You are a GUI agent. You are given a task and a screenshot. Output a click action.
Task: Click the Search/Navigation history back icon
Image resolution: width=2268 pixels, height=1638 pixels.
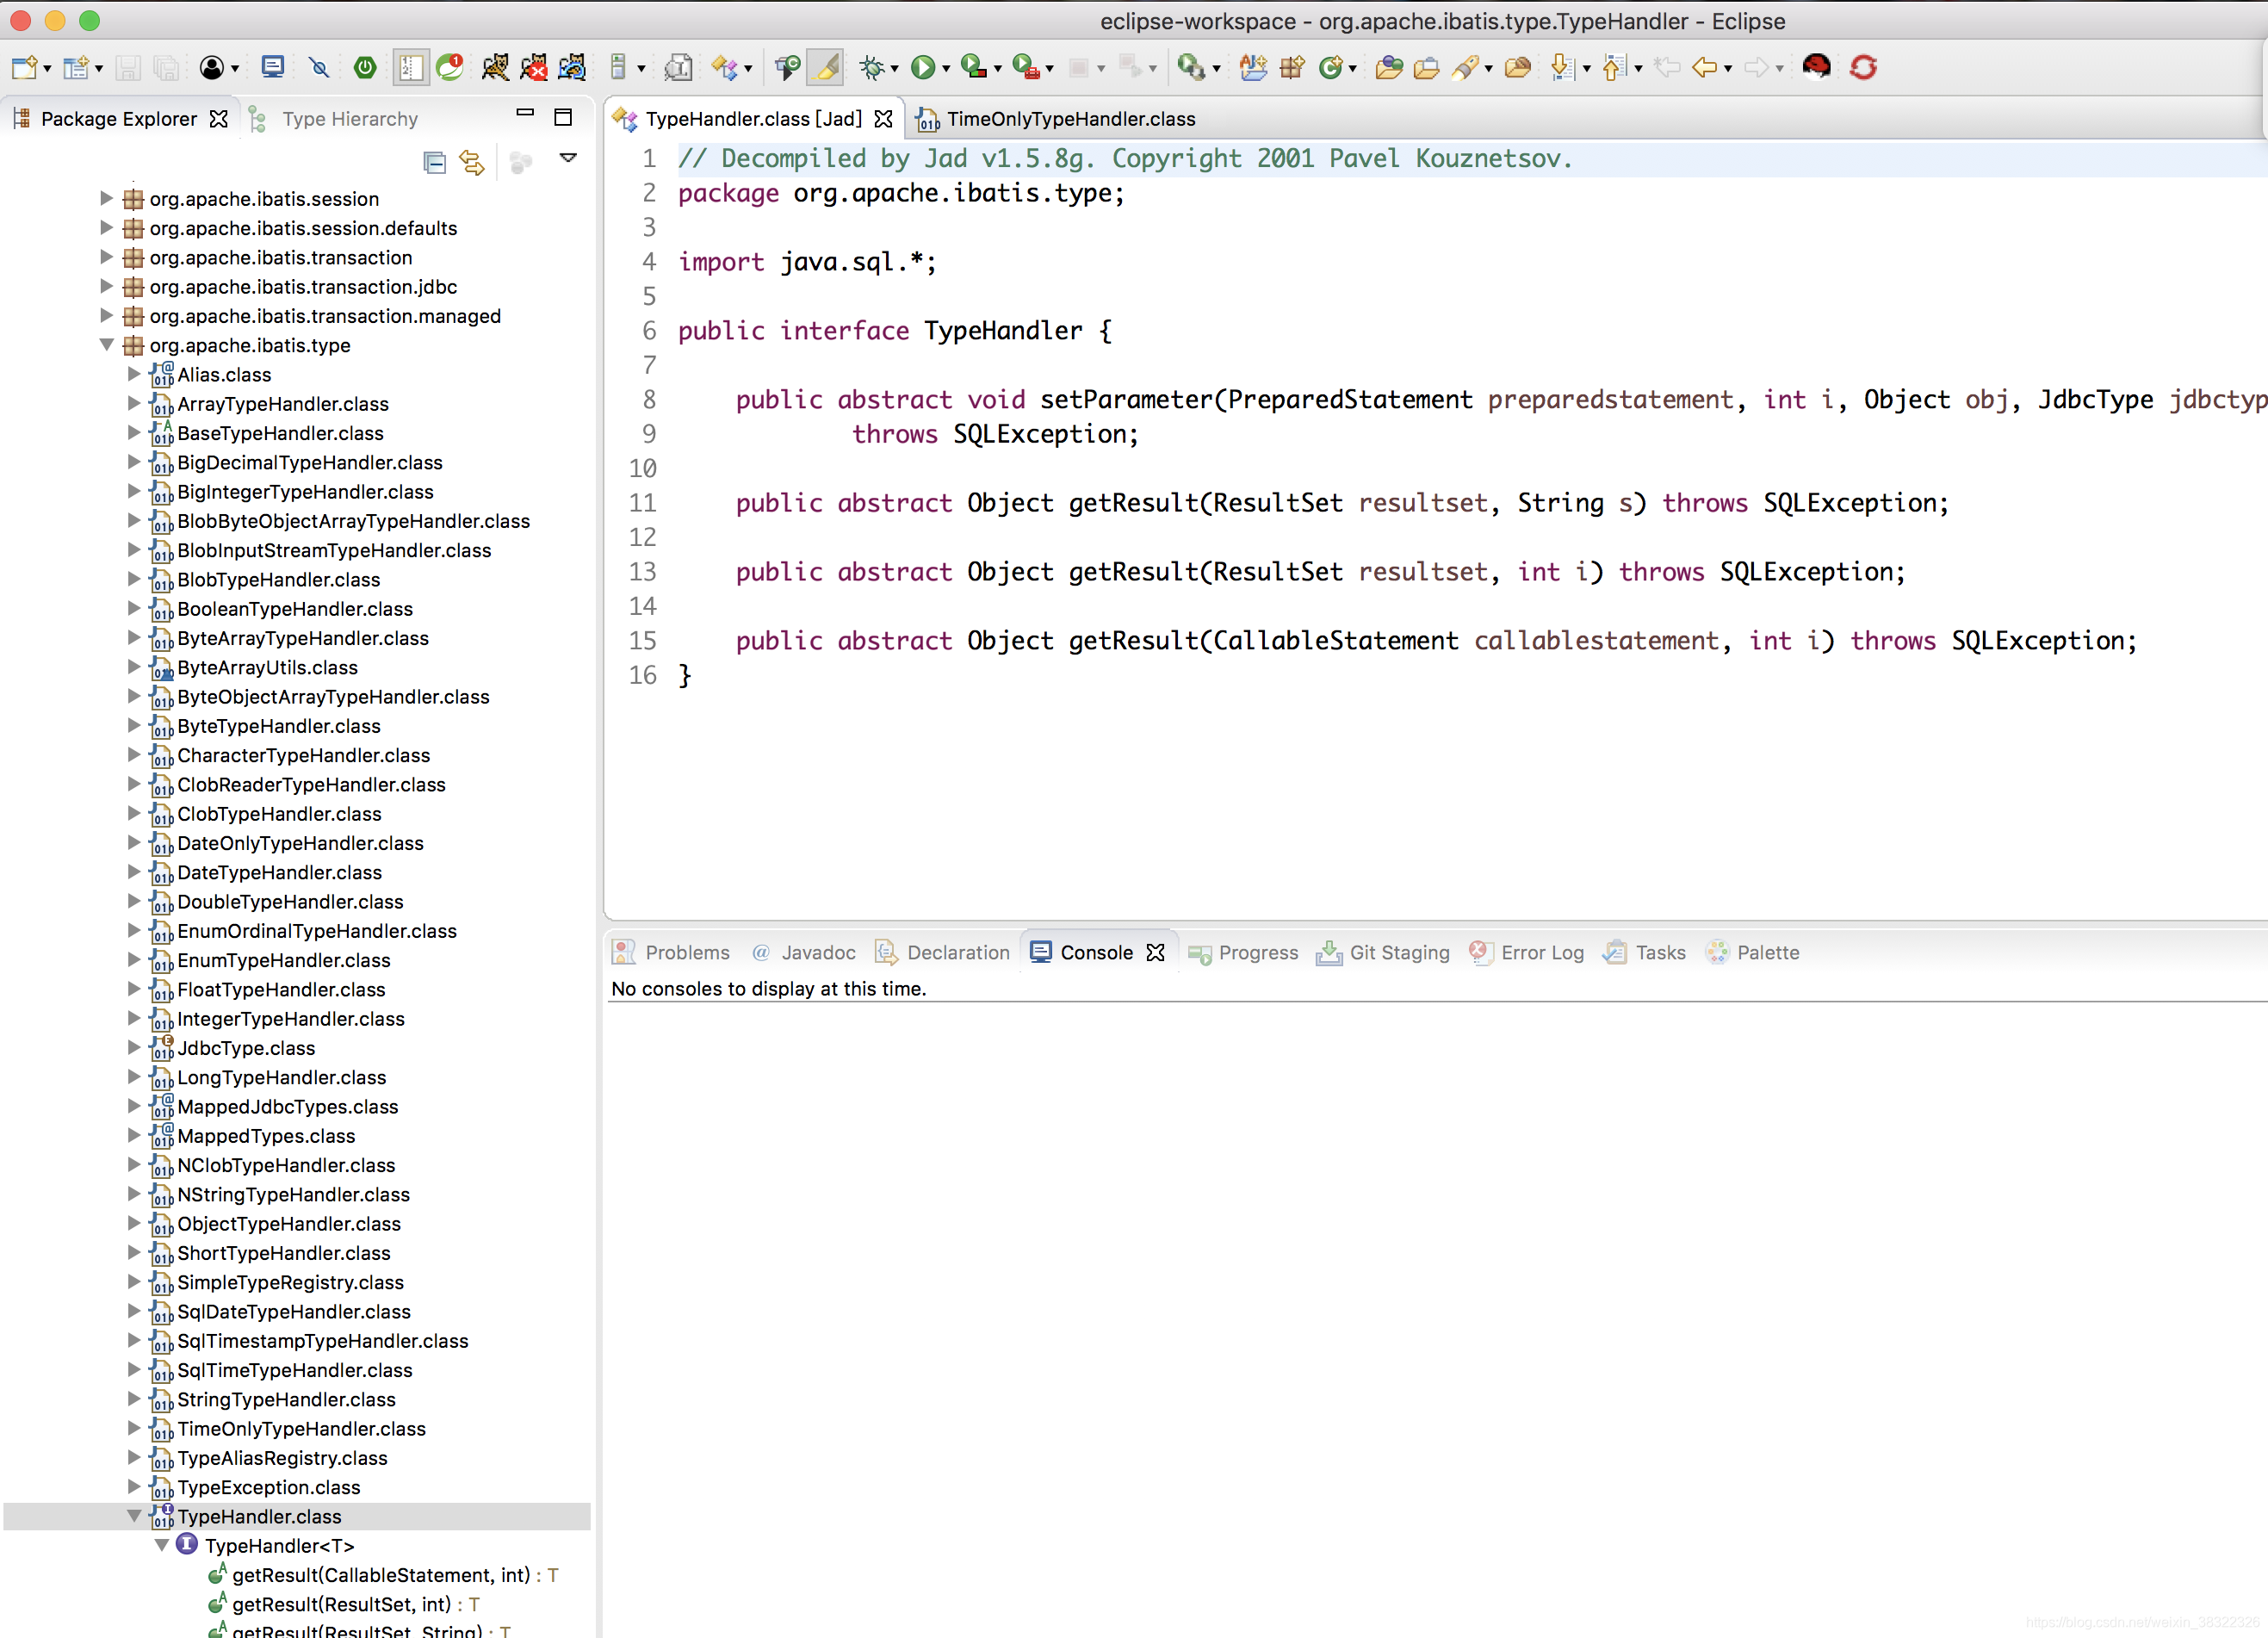click(x=1701, y=65)
